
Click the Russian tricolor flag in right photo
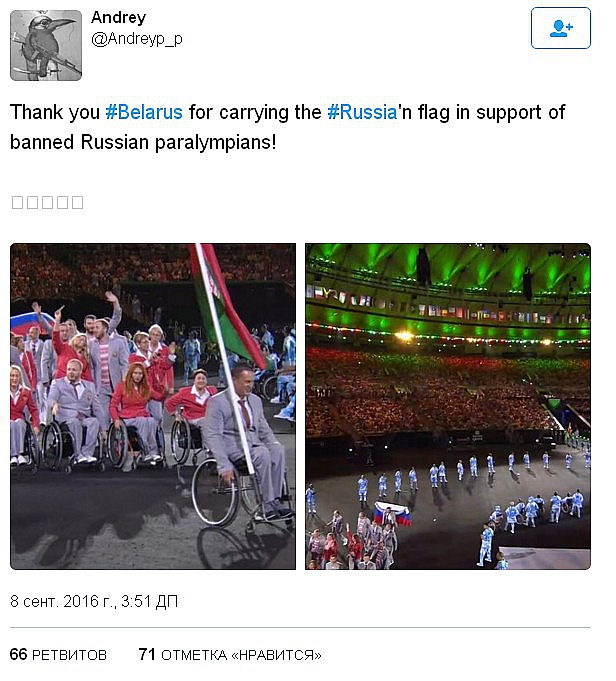click(393, 515)
